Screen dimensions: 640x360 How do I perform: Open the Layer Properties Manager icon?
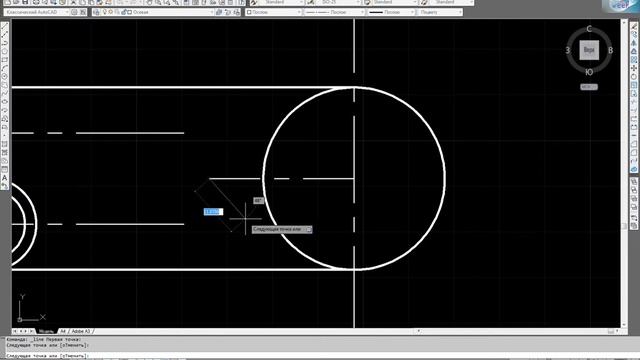pos(96,12)
